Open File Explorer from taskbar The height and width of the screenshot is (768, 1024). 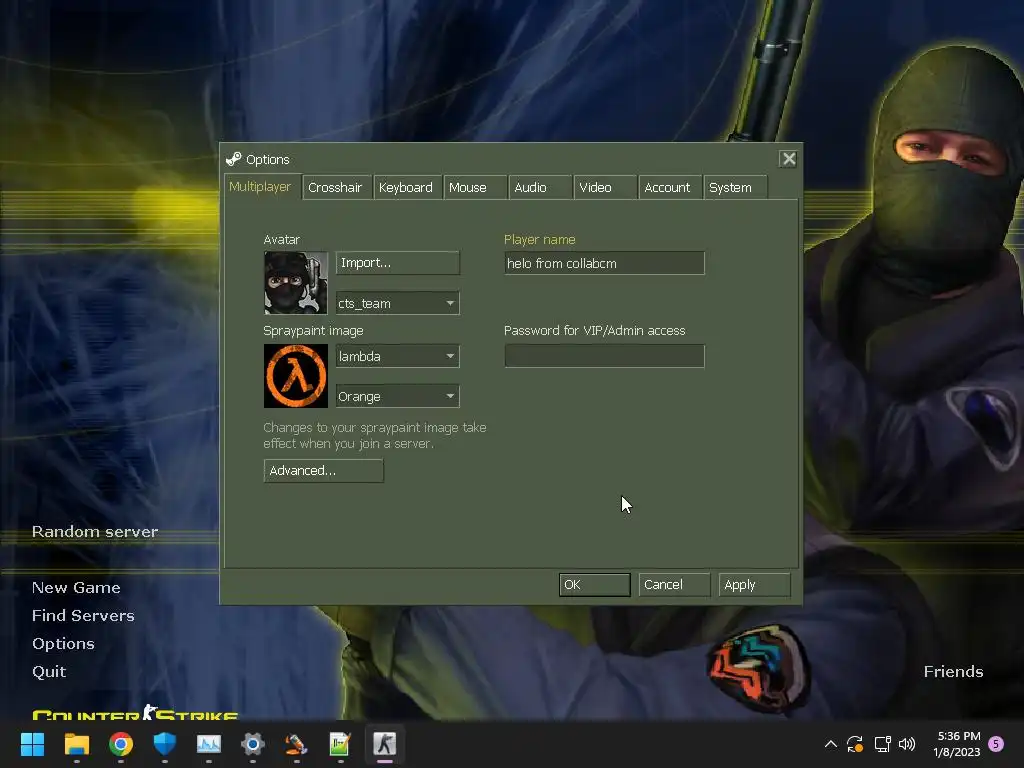point(76,744)
